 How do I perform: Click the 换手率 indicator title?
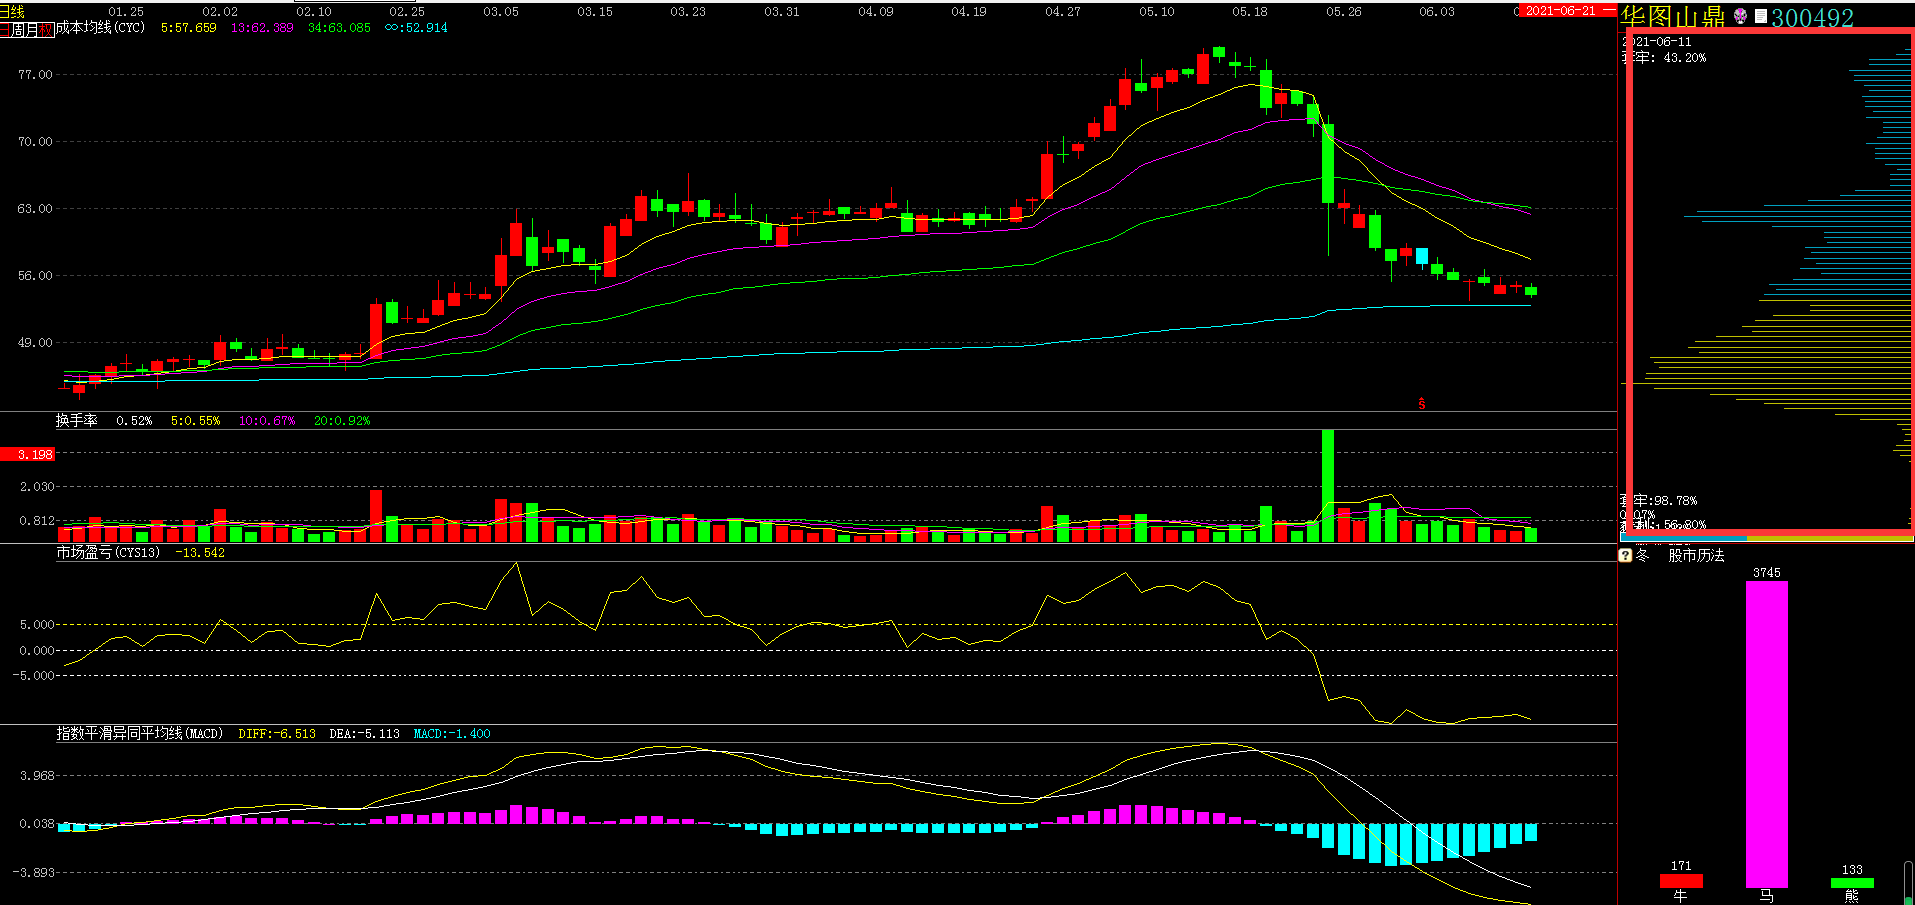(77, 421)
